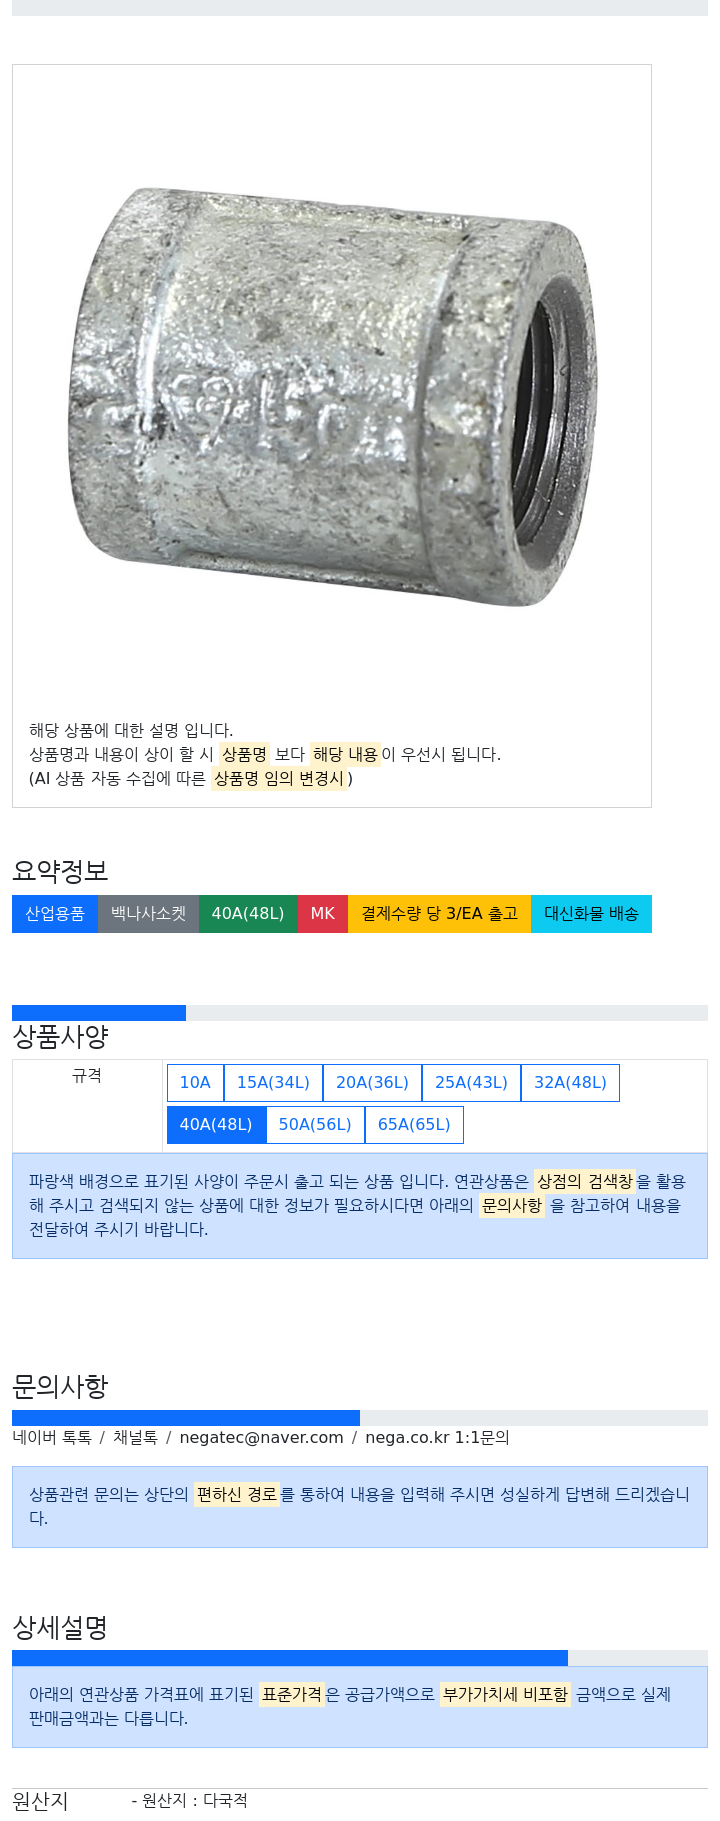Click the 백나사소켓 gray tag
Screen dimensions: 720x1821
[148, 914]
